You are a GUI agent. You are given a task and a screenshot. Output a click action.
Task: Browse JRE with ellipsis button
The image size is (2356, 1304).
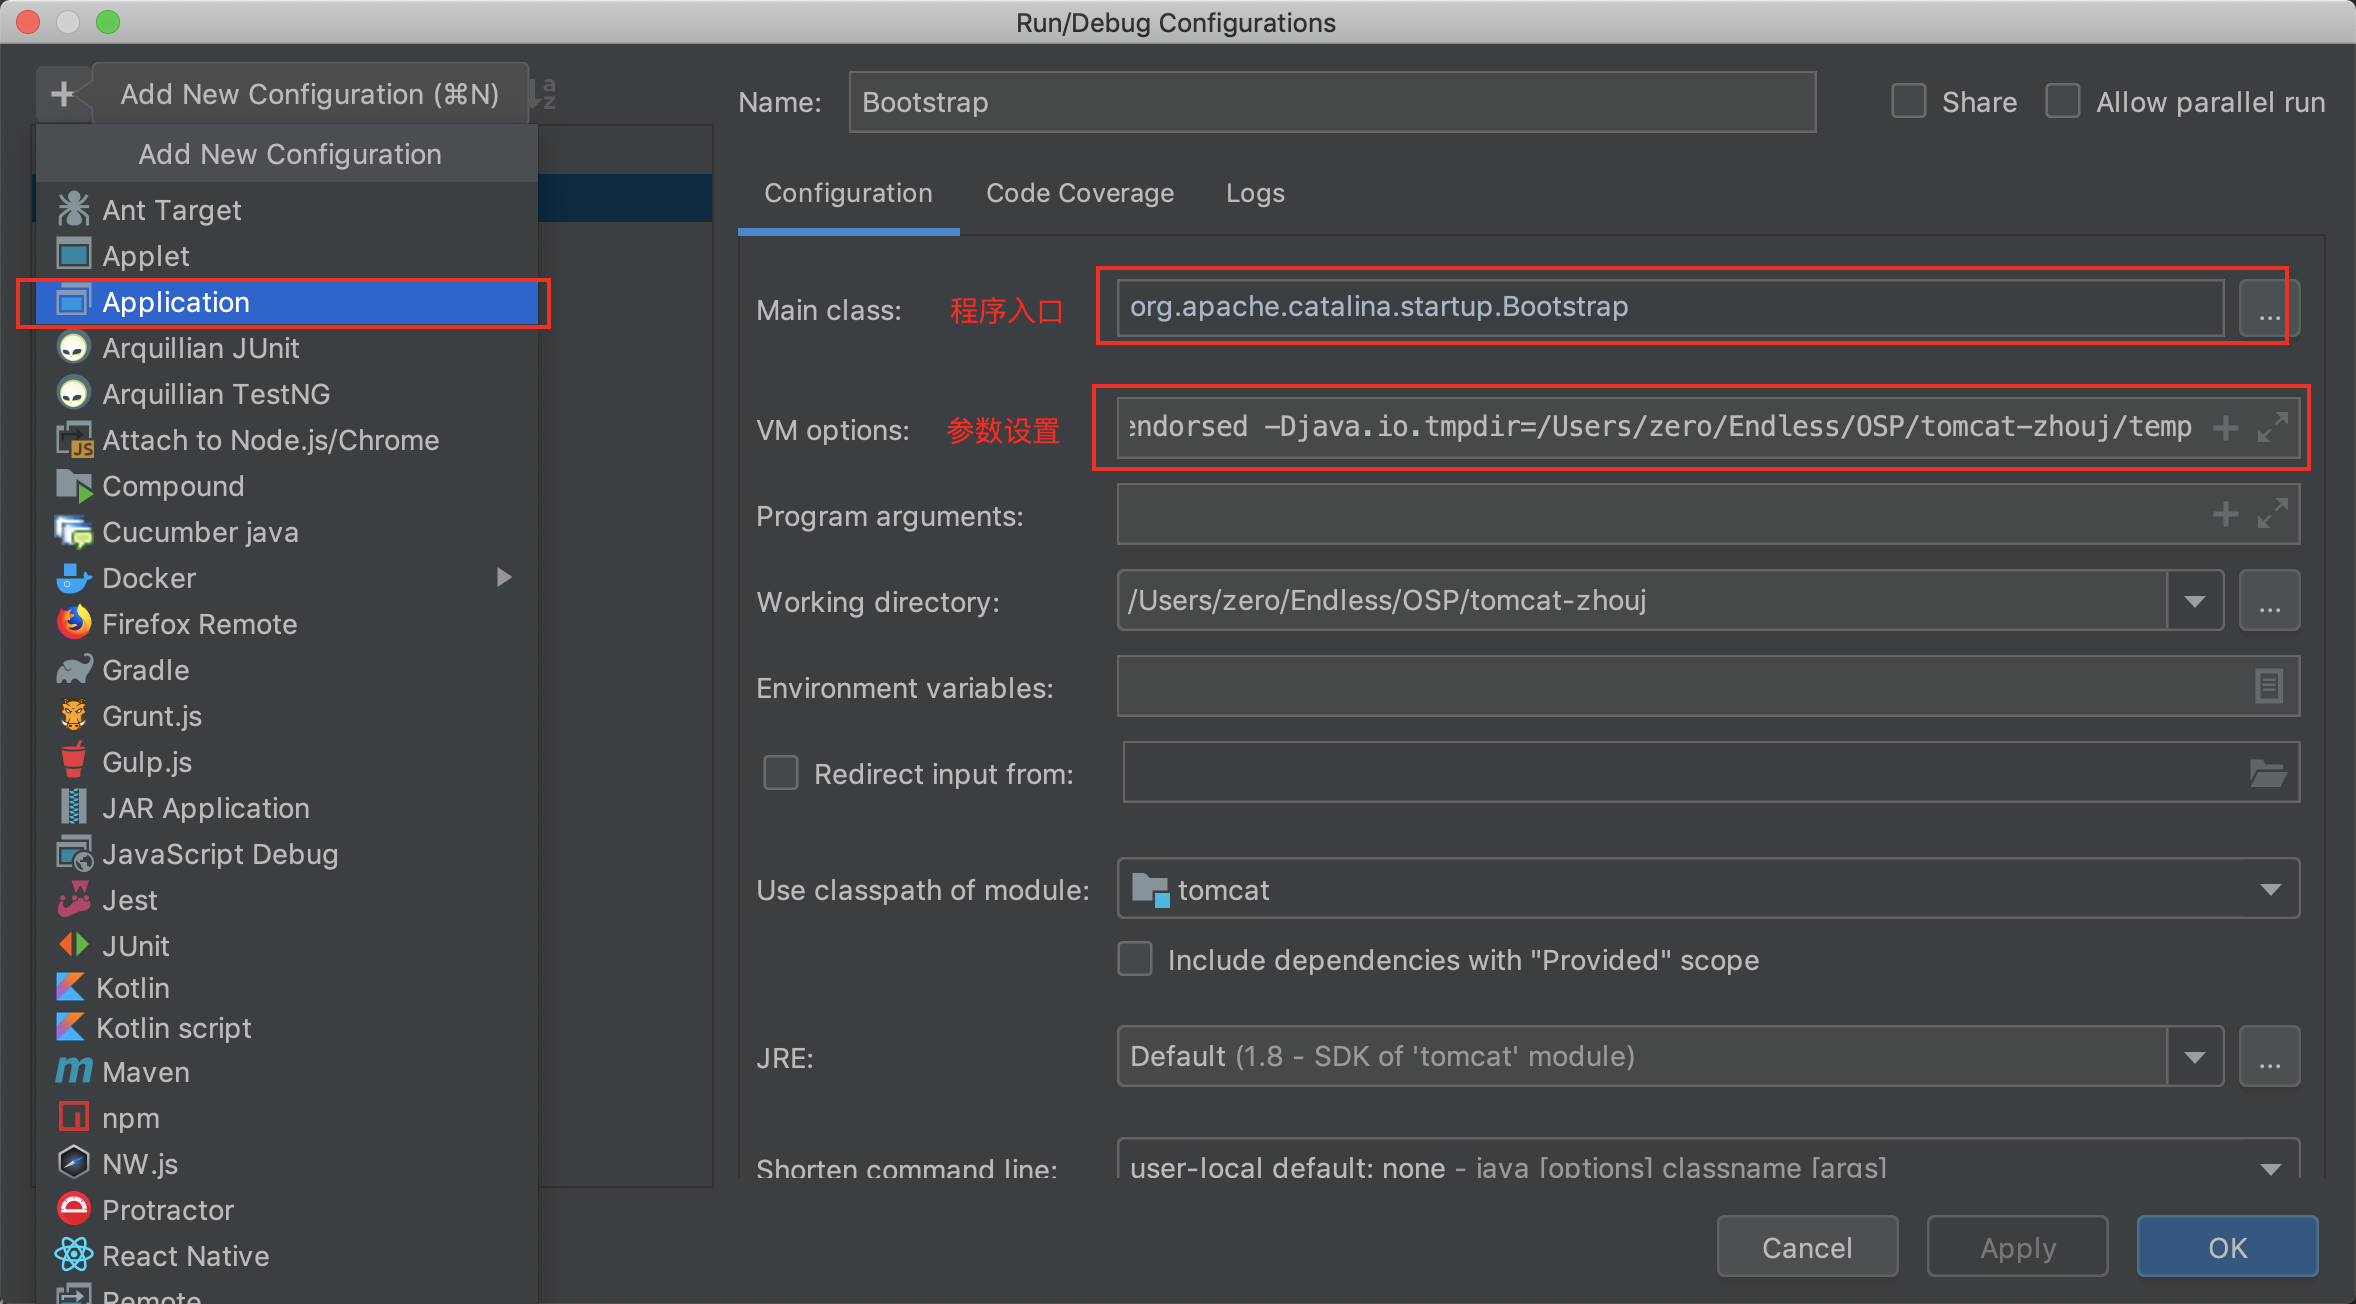point(2269,1057)
